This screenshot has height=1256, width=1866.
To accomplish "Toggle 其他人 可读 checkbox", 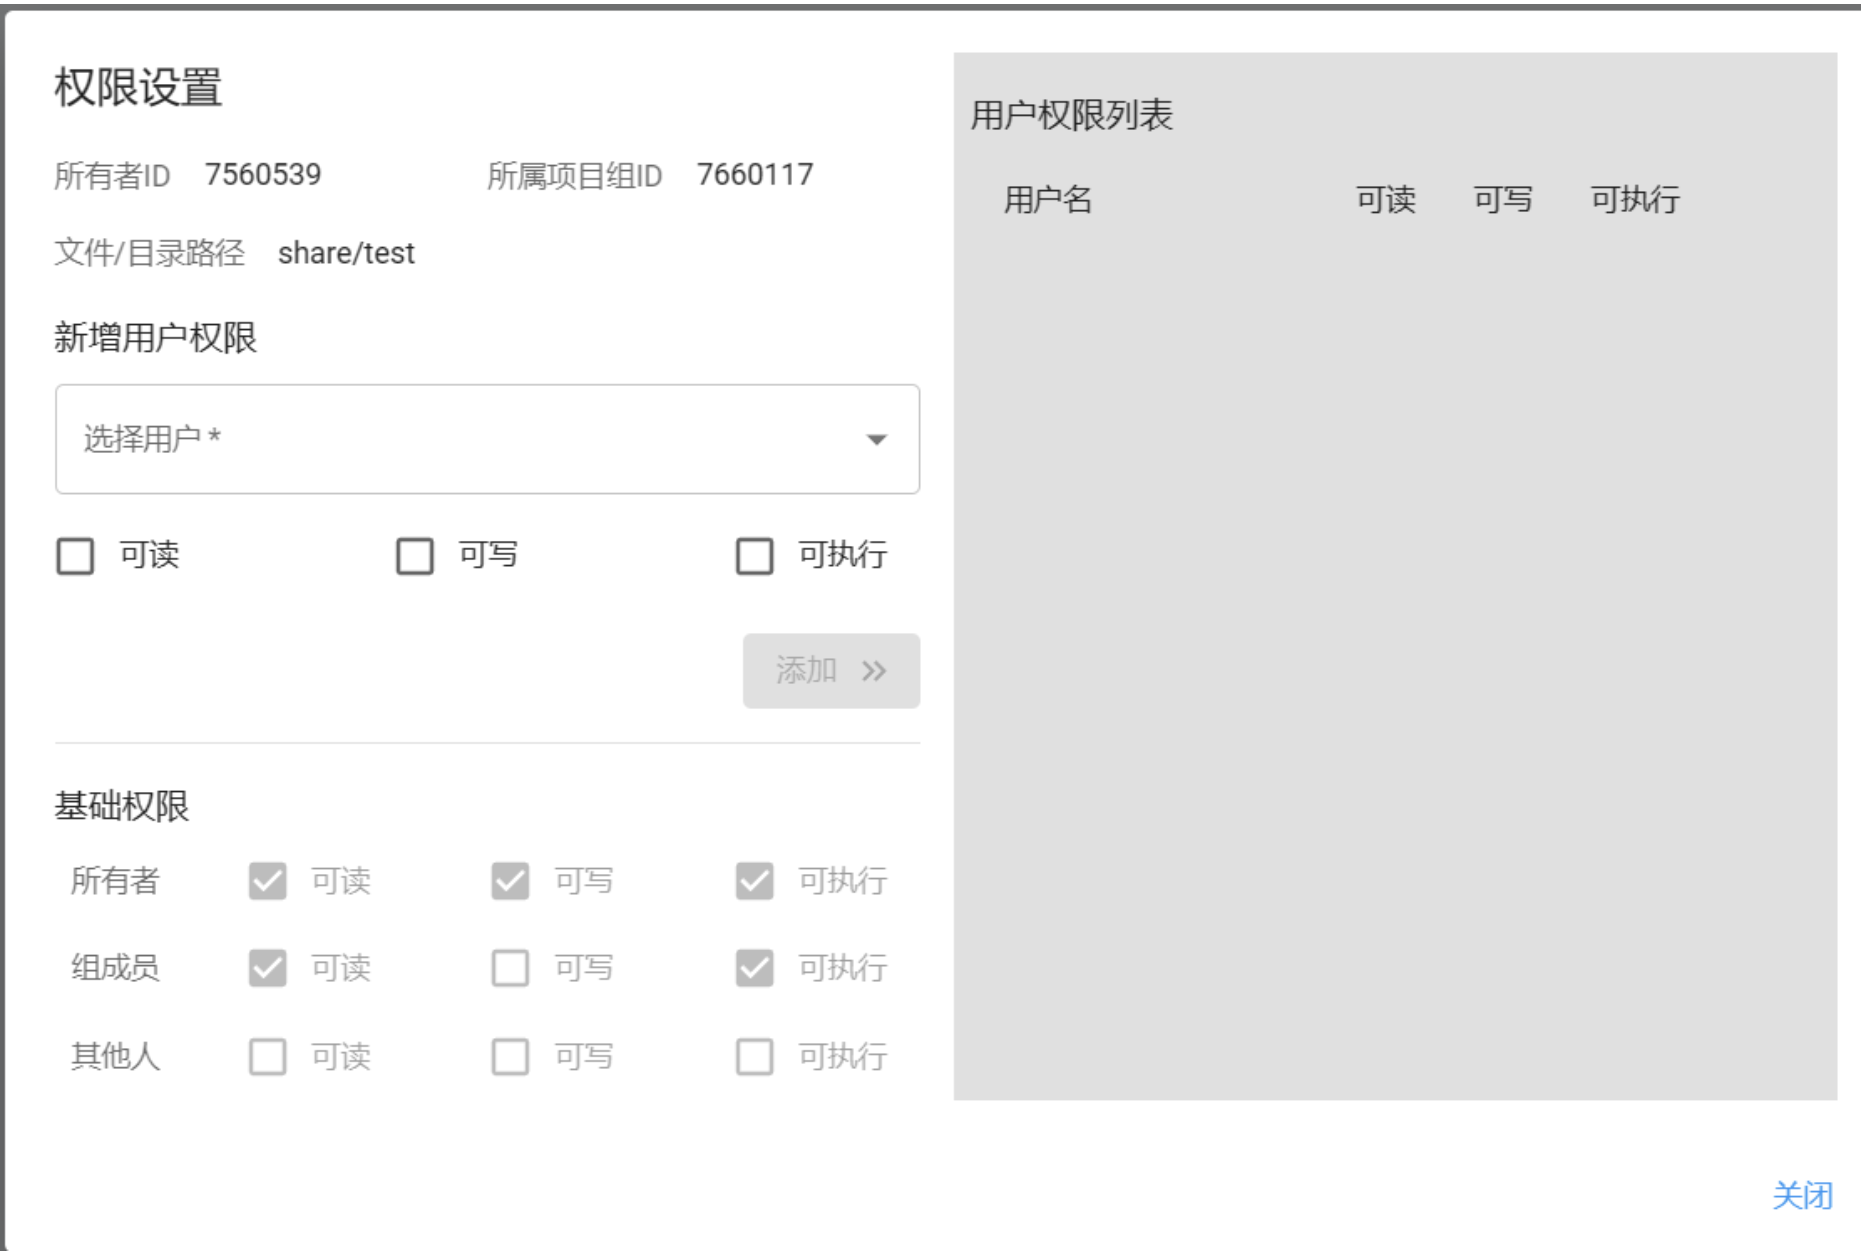I will coord(267,1056).
